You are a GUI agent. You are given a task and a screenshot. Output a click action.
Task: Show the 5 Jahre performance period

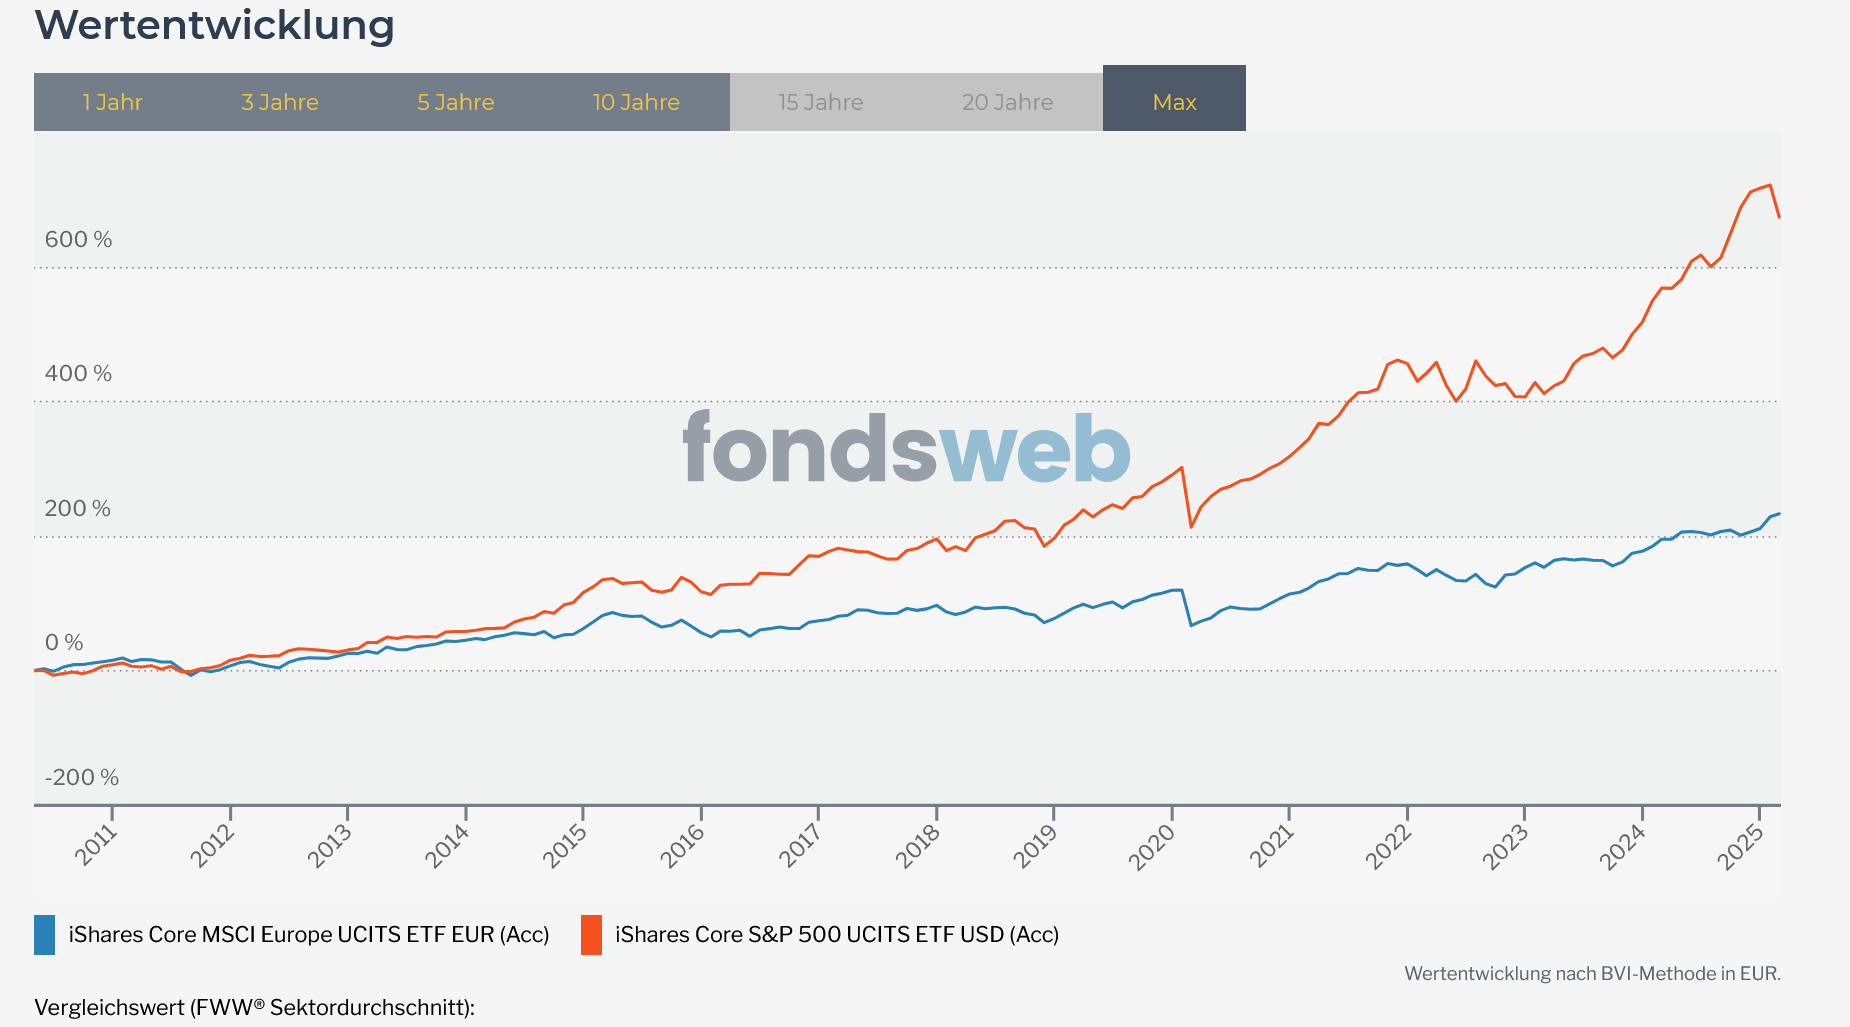pos(456,102)
